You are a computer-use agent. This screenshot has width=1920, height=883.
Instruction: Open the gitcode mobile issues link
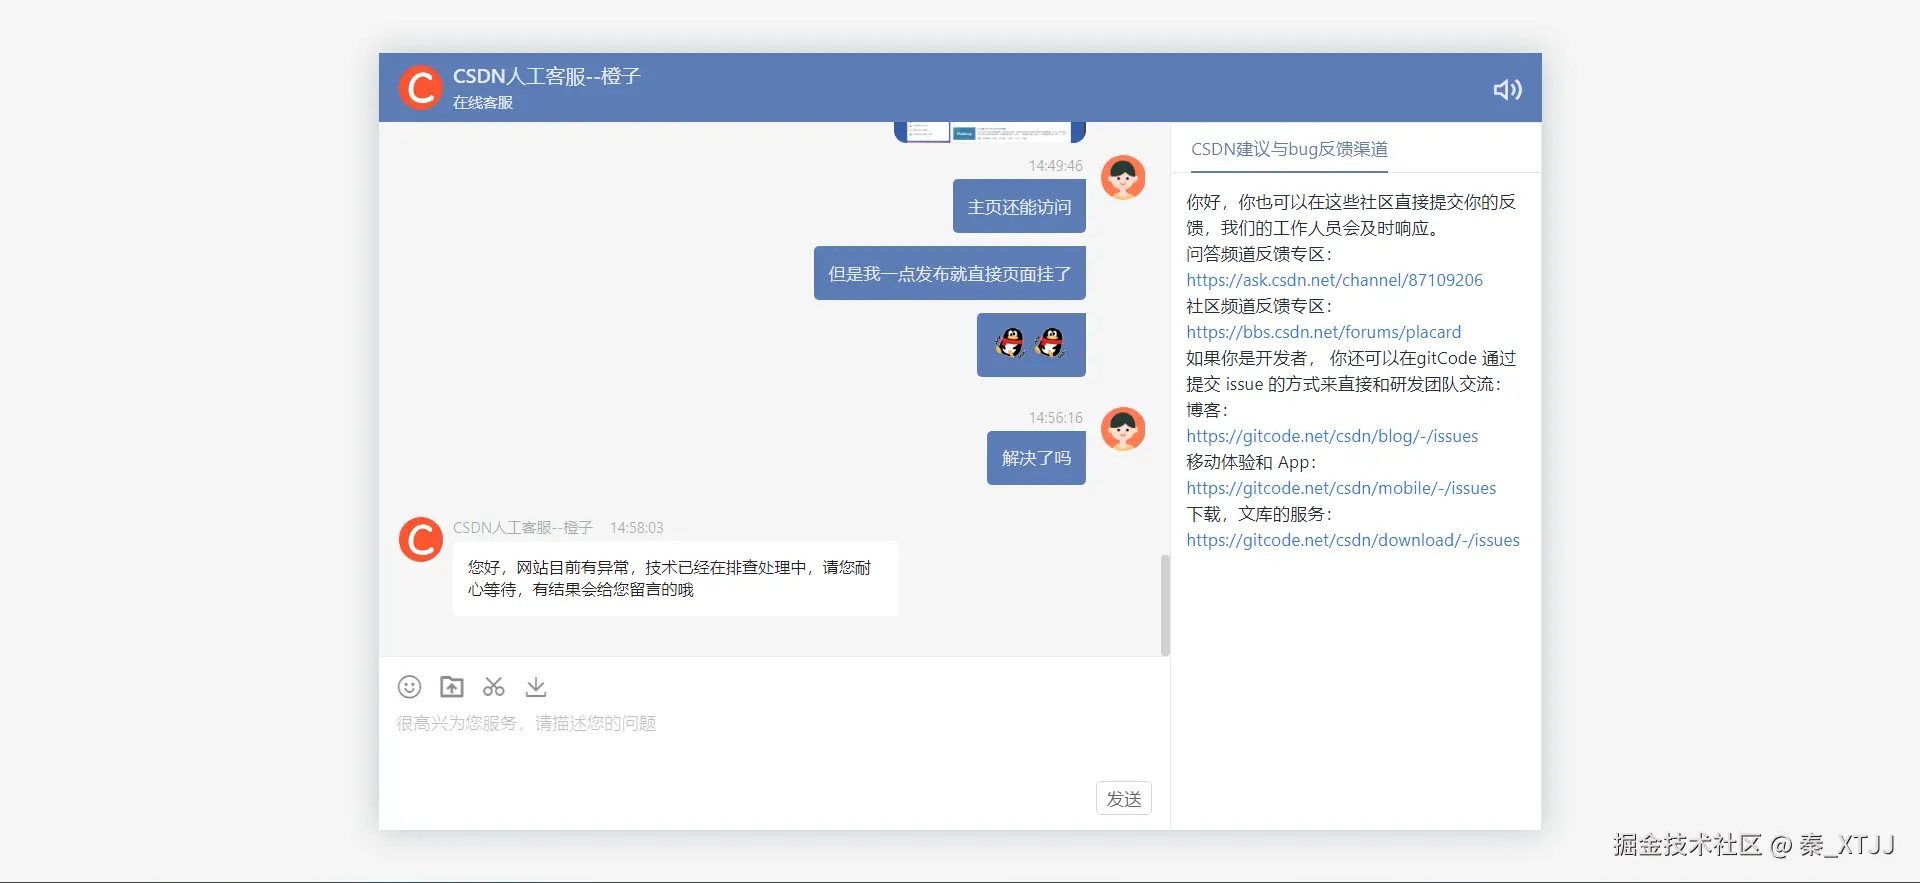coord(1341,488)
